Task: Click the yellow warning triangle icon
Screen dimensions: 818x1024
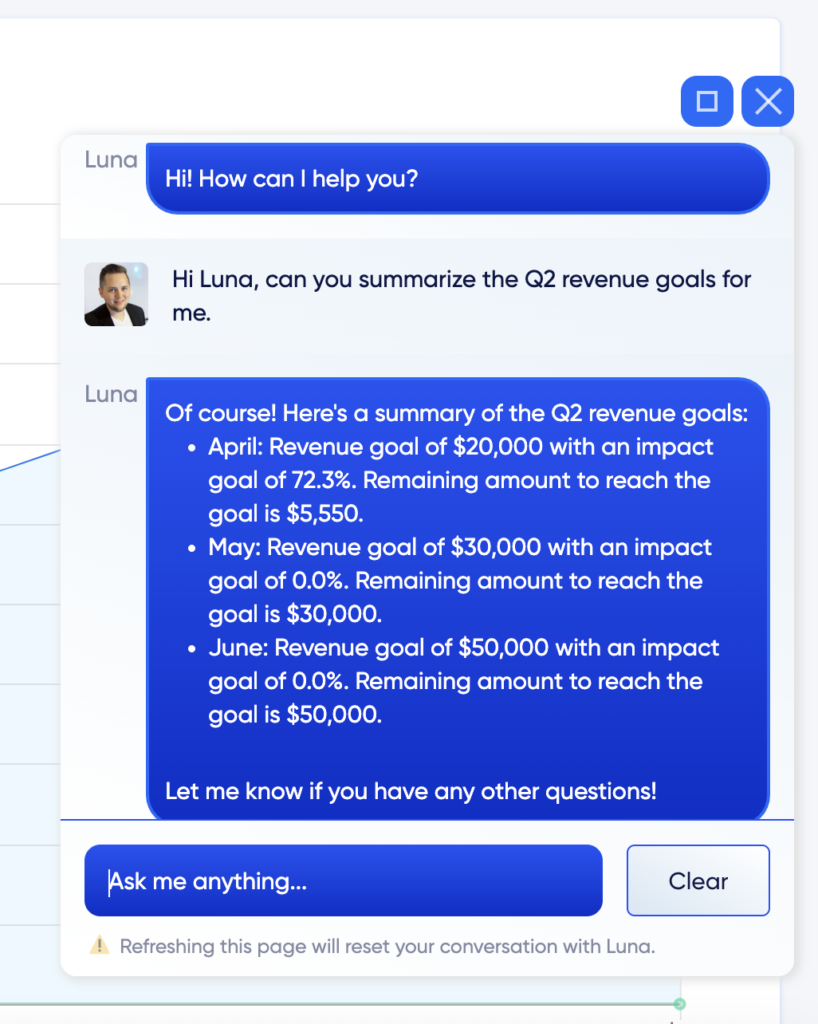Action: click(99, 945)
